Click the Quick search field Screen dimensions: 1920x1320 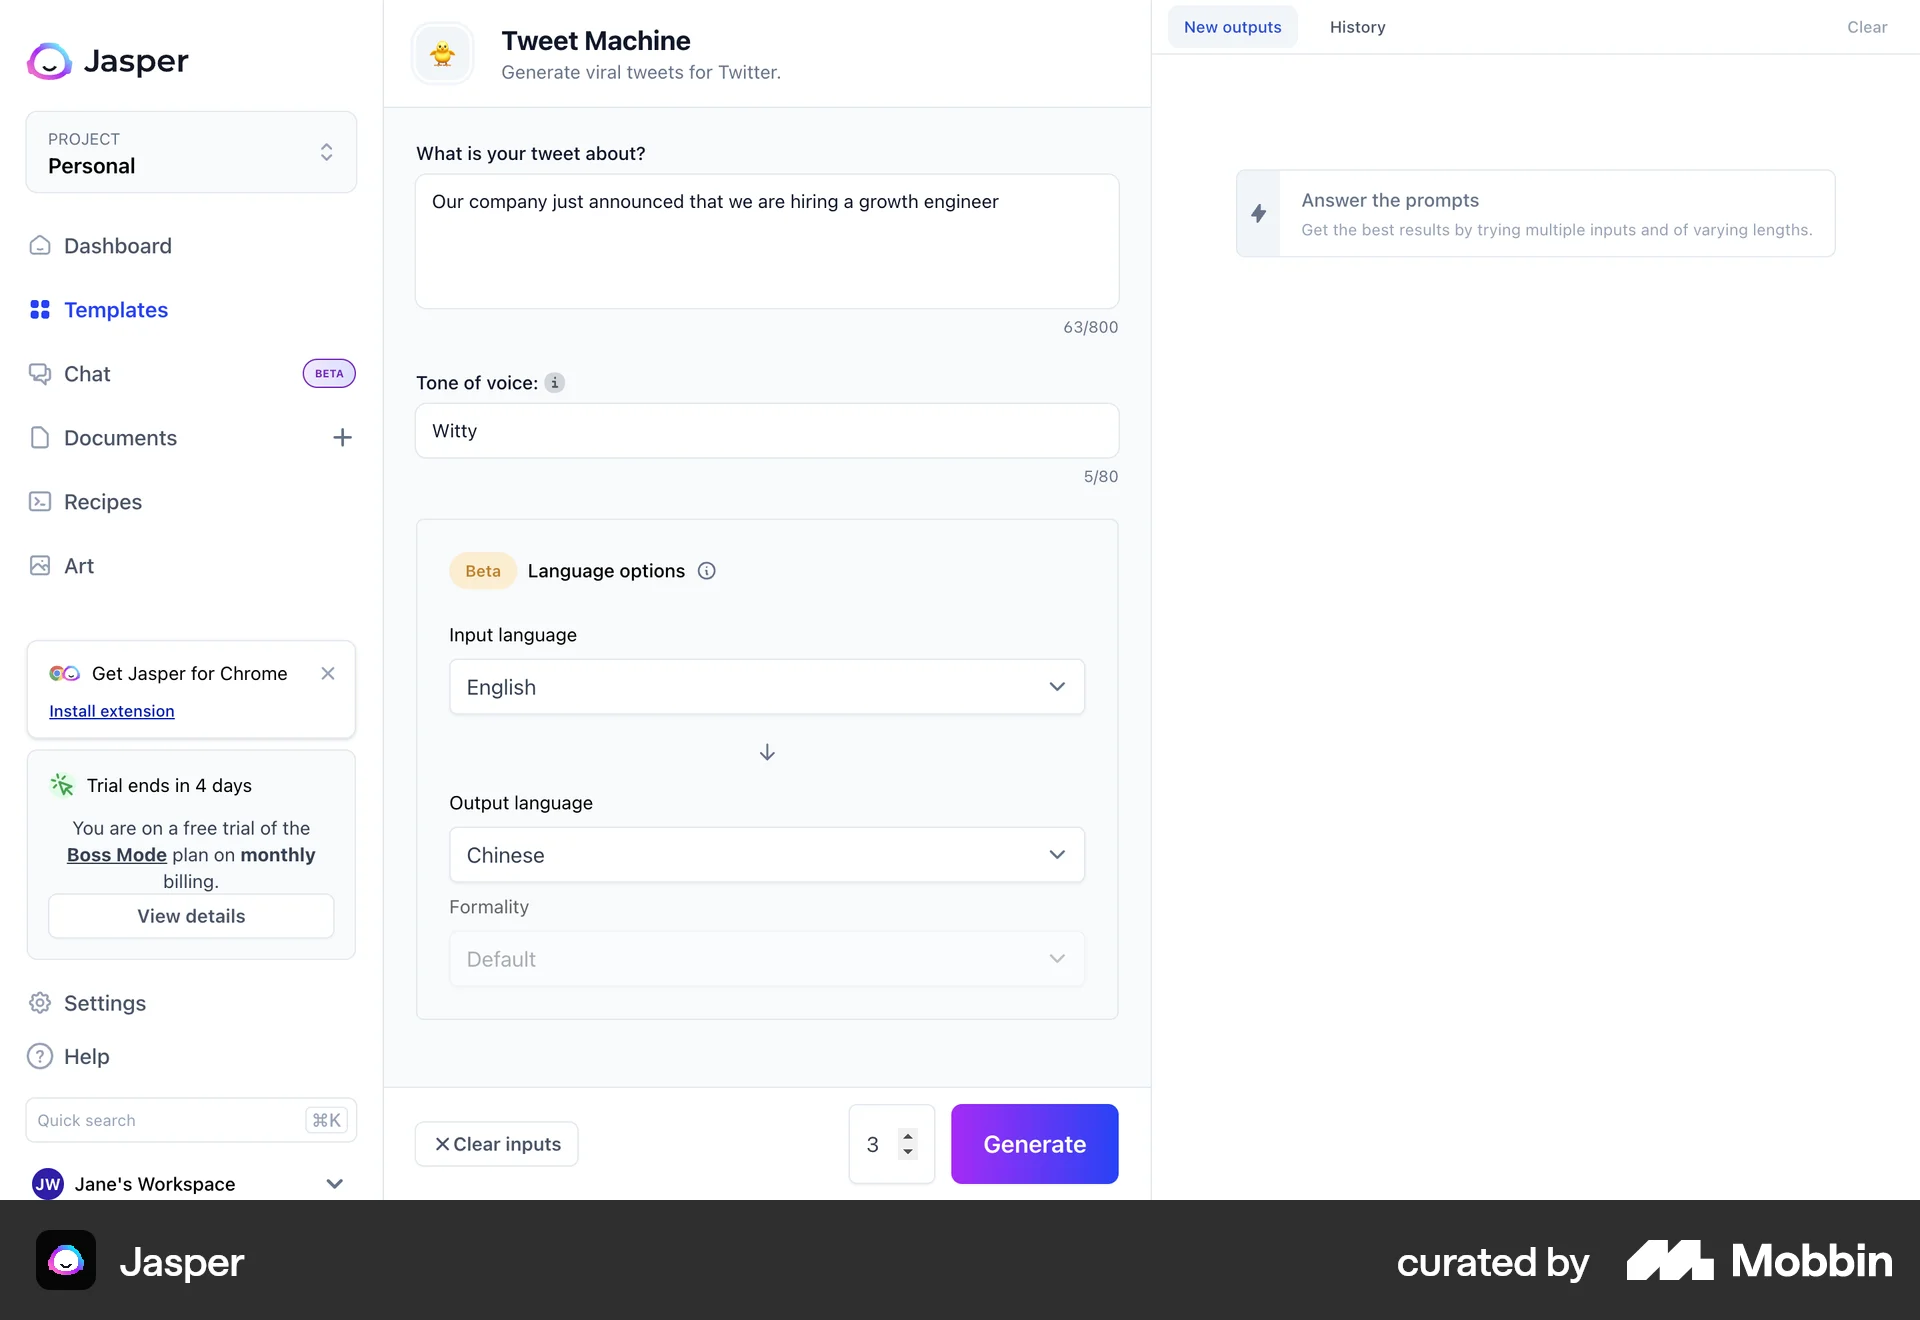point(165,1120)
